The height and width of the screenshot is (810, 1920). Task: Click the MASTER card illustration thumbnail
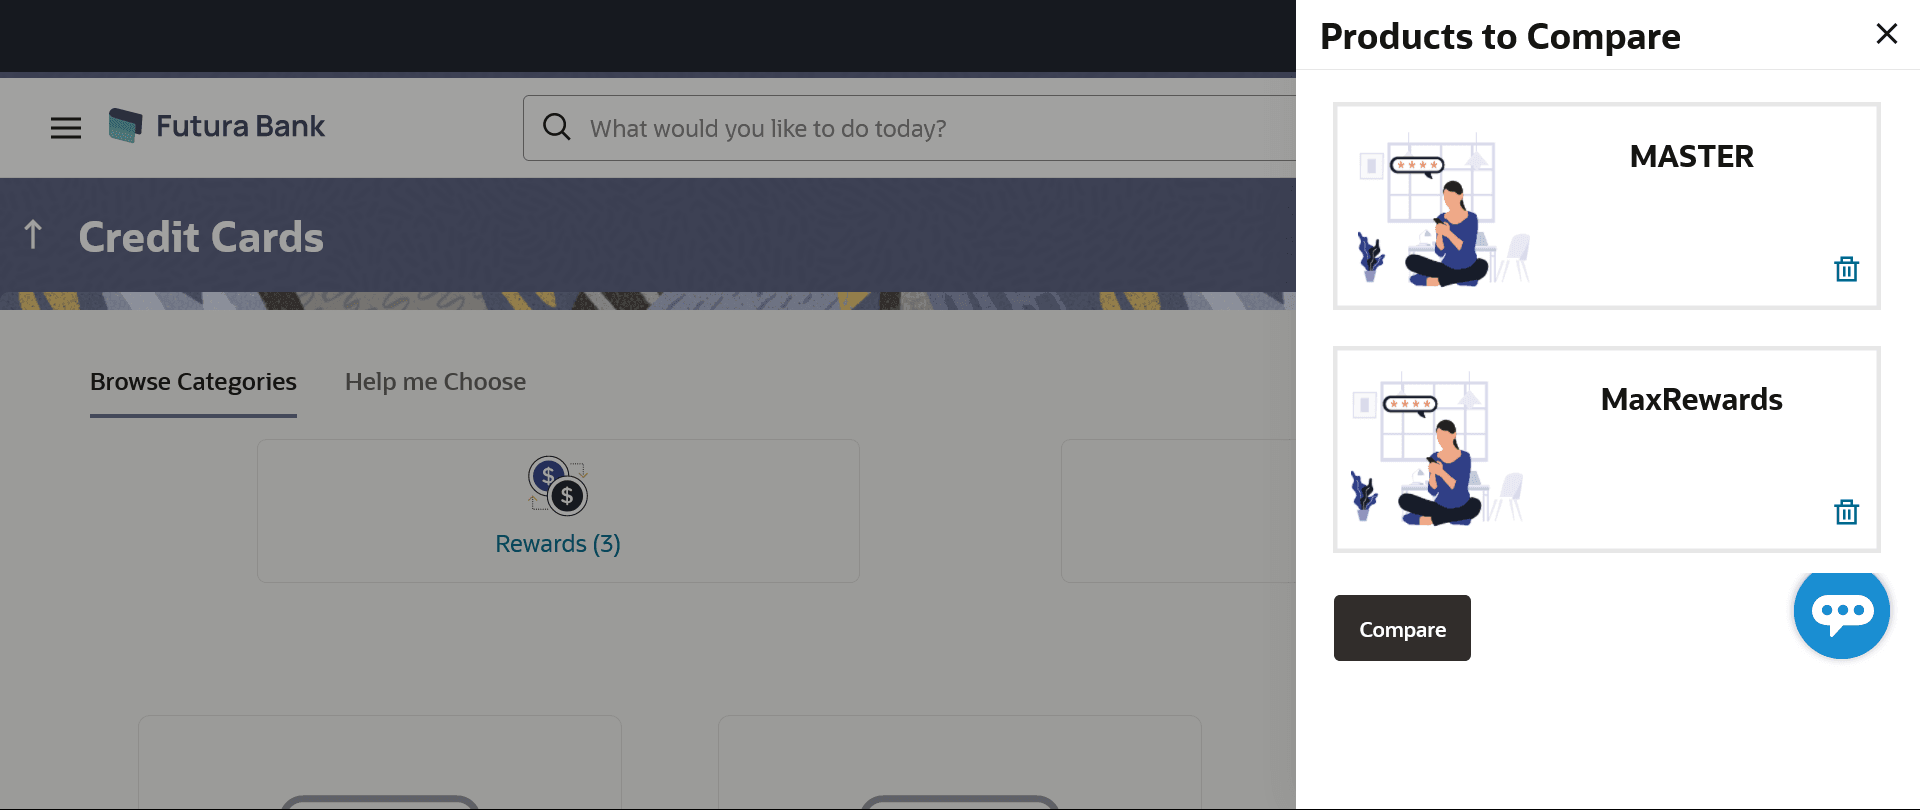(x=1443, y=209)
